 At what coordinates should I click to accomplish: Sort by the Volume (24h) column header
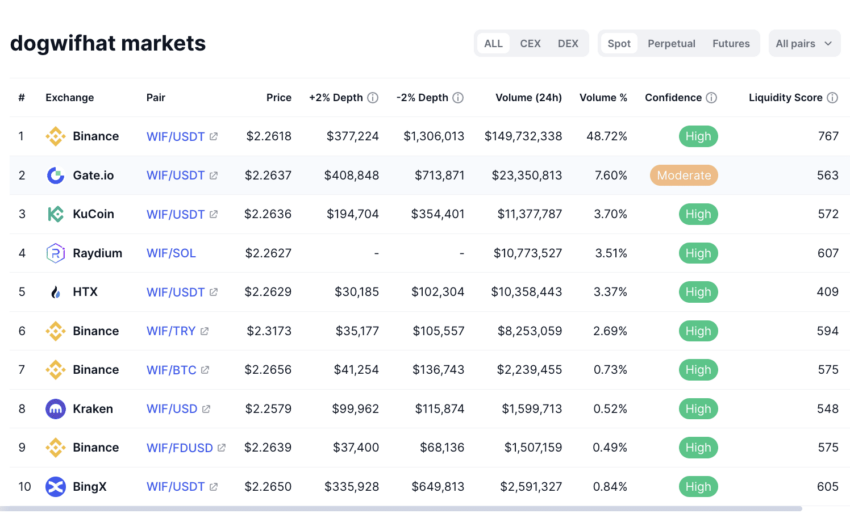[x=528, y=98]
